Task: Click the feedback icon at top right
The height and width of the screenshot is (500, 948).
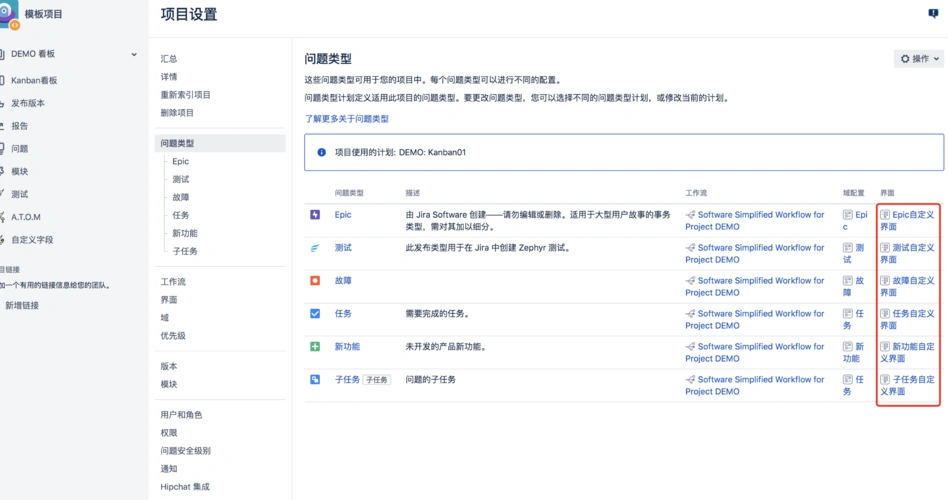Action: 933,13
